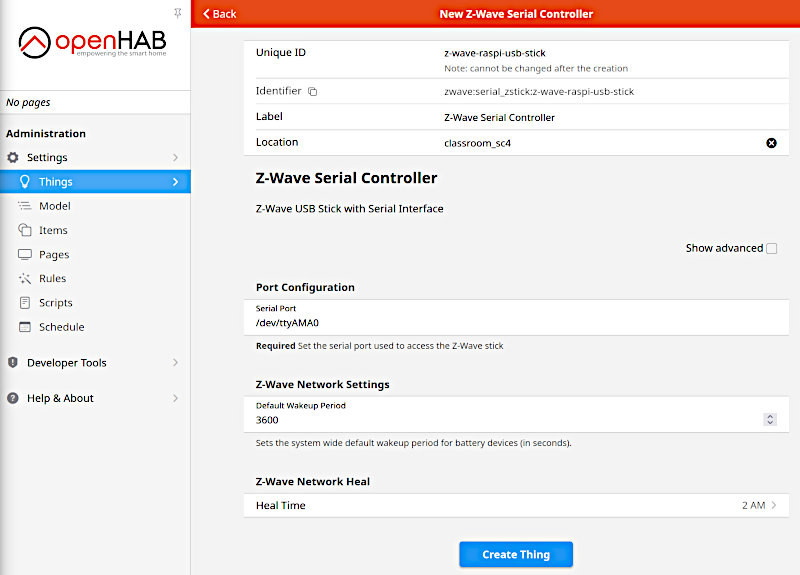
Task: Open the Heal Time selector
Action: 516,506
